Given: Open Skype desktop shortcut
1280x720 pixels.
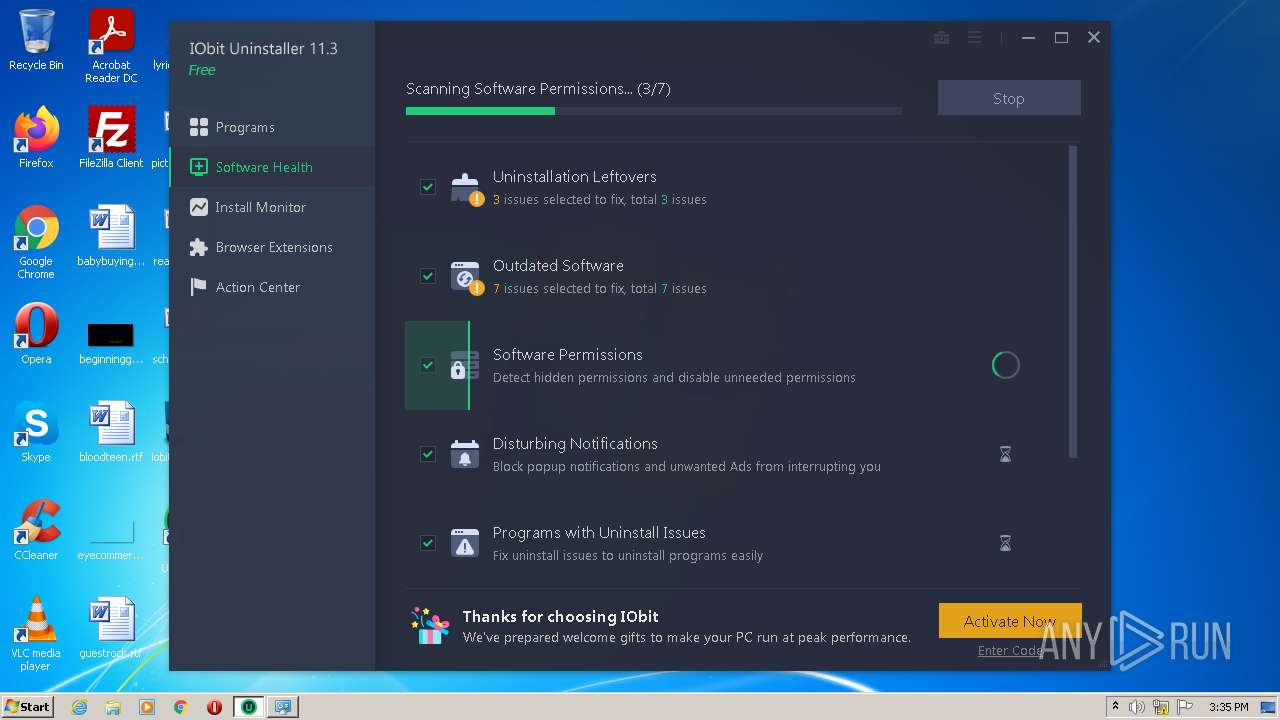Looking at the screenshot, I should pyautogui.click(x=36, y=431).
